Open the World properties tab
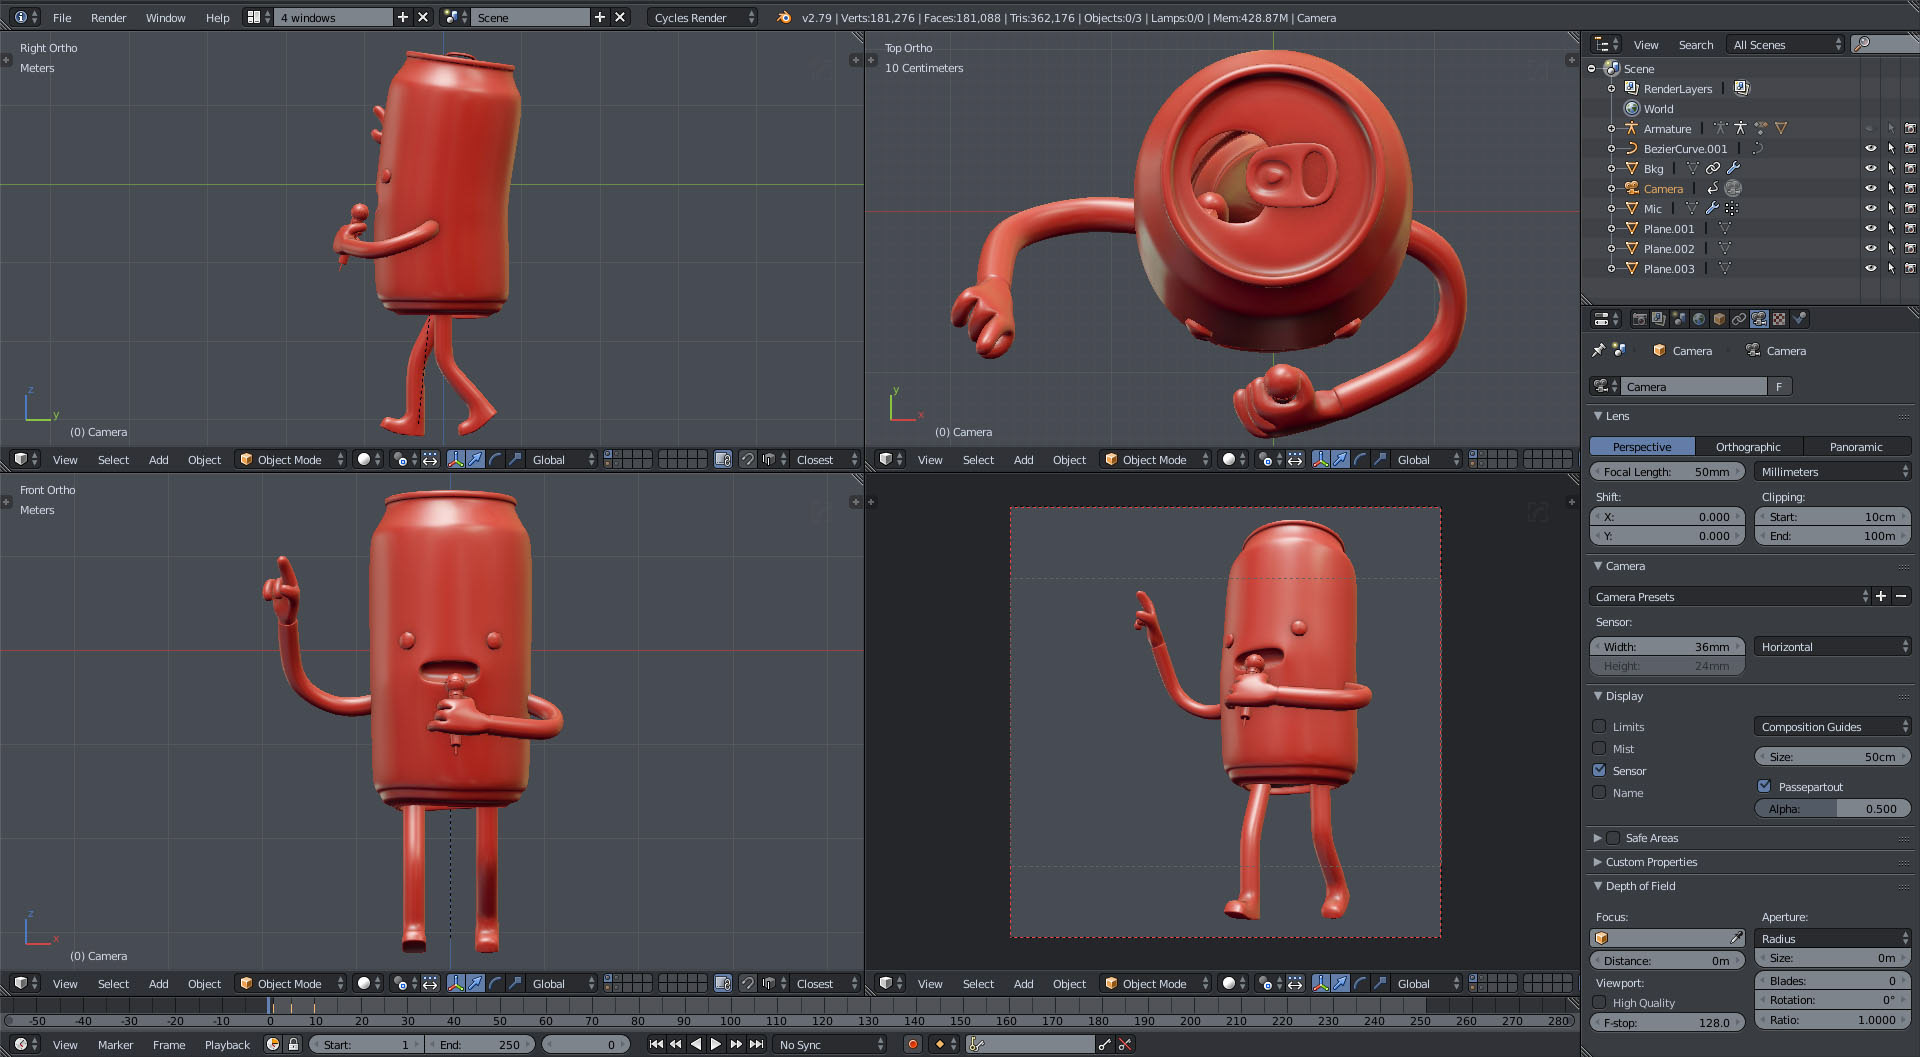The width and height of the screenshot is (1920, 1057). click(1699, 319)
